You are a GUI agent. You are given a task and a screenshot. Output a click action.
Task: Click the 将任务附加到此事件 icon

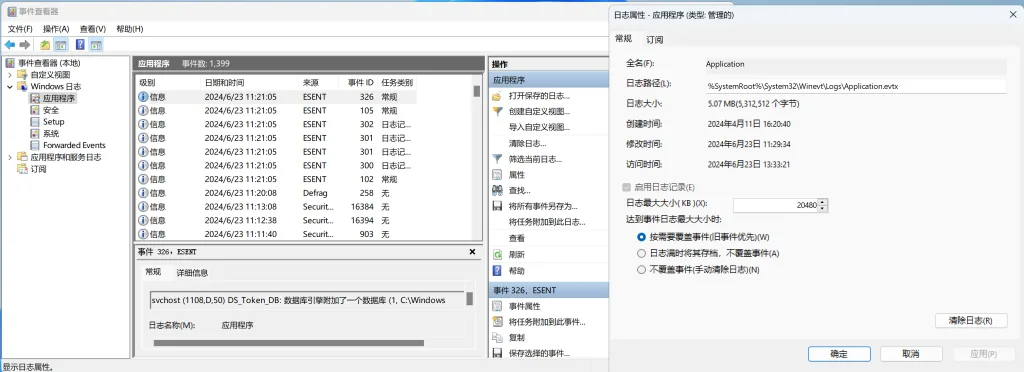(x=497, y=322)
